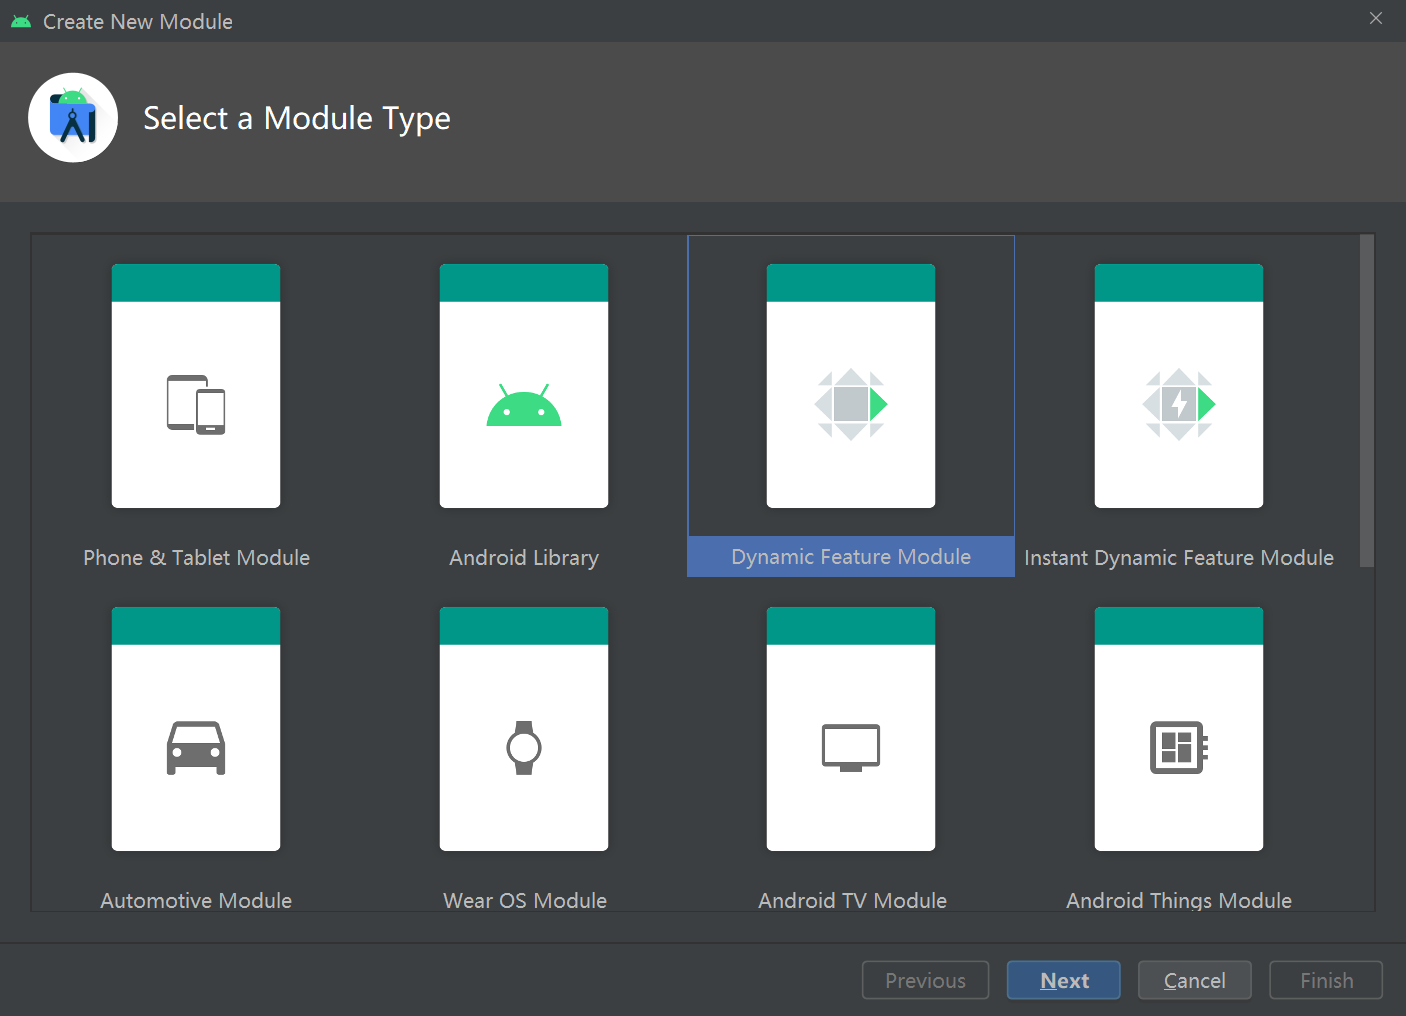The width and height of the screenshot is (1406, 1016).
Task: Click the Android Library label
Action: click(524, 558)
